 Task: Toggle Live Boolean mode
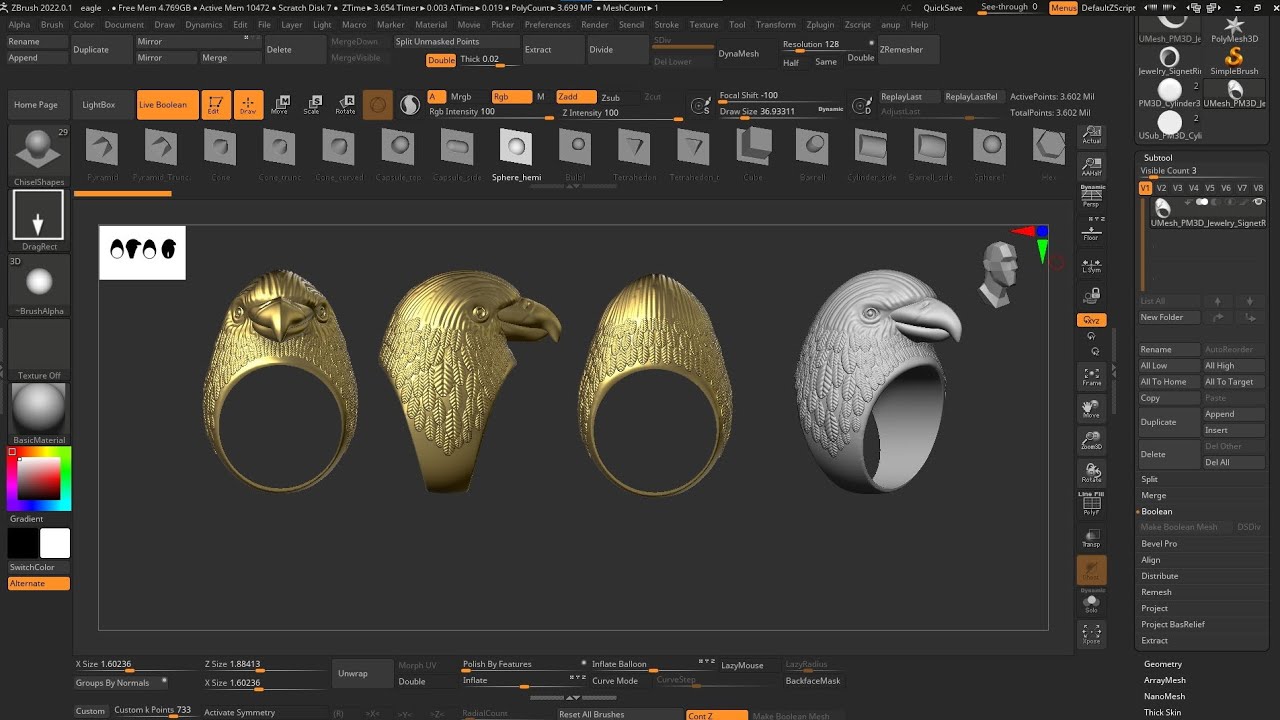167,105
